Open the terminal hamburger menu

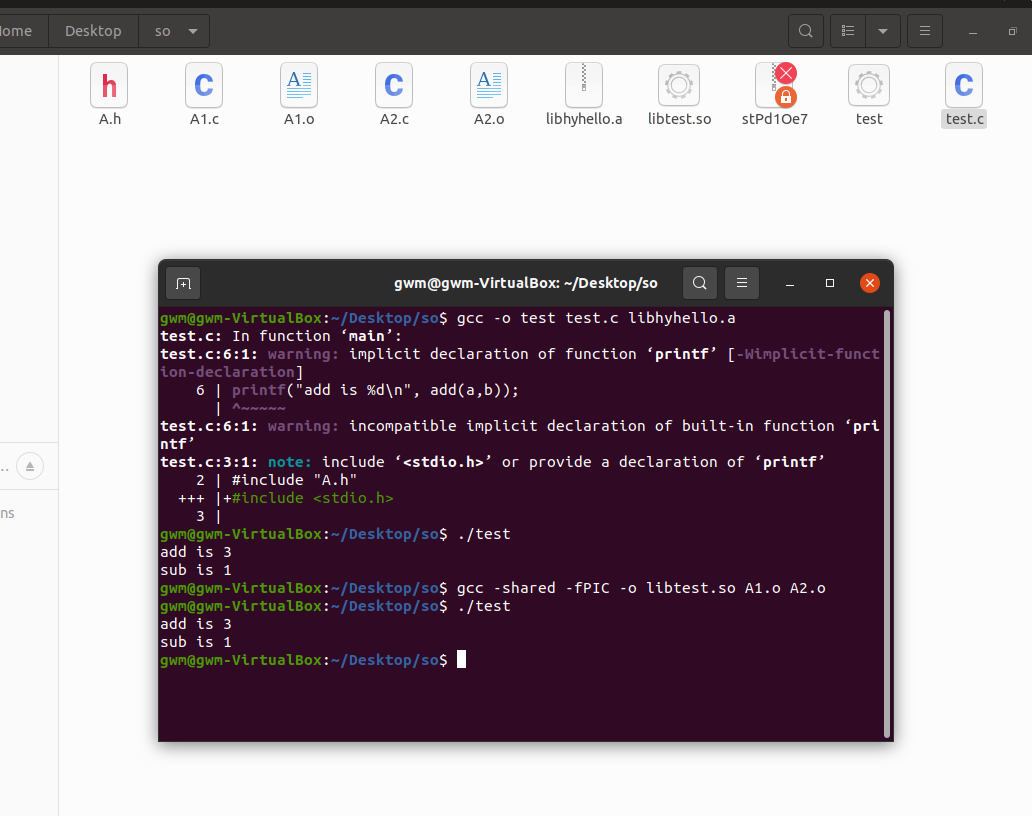(742, 283)
